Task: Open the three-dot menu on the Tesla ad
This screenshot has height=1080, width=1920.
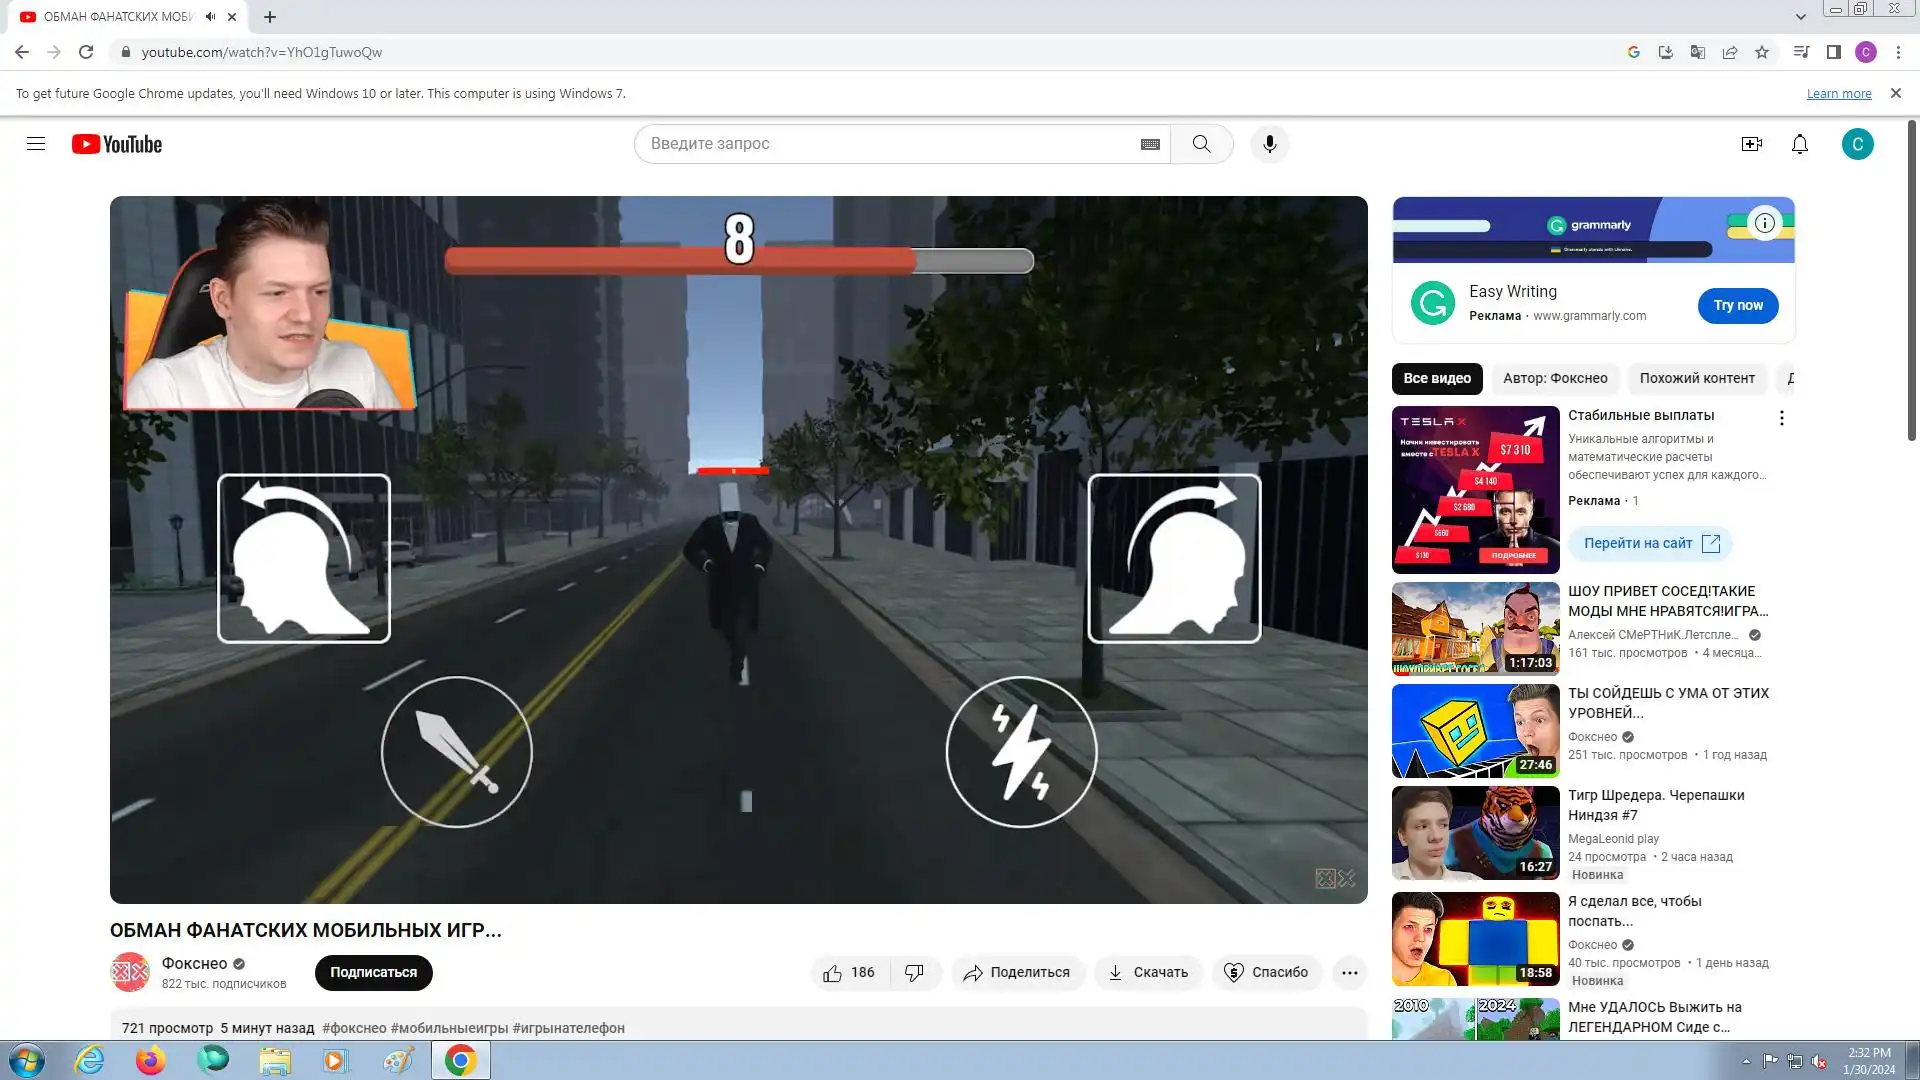Action: (x=1781, y=418)
